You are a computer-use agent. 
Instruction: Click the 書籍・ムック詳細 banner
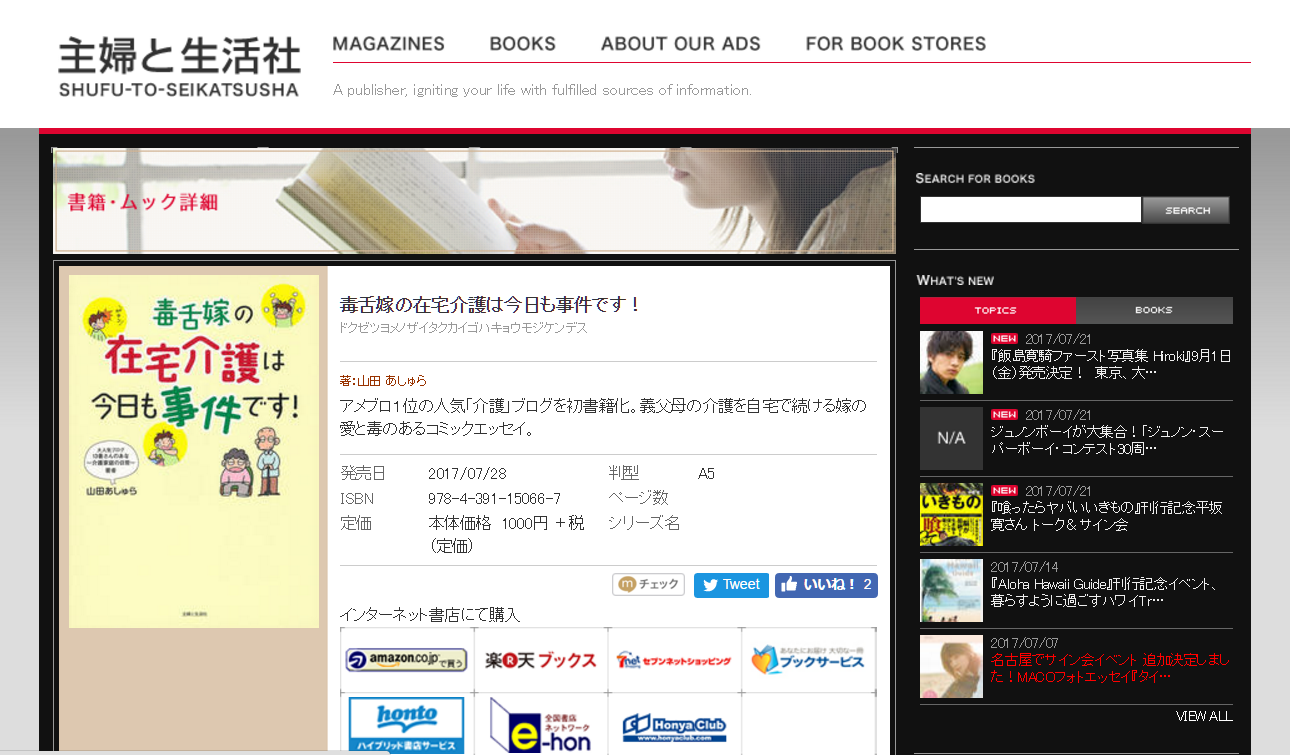pos(474,201)
